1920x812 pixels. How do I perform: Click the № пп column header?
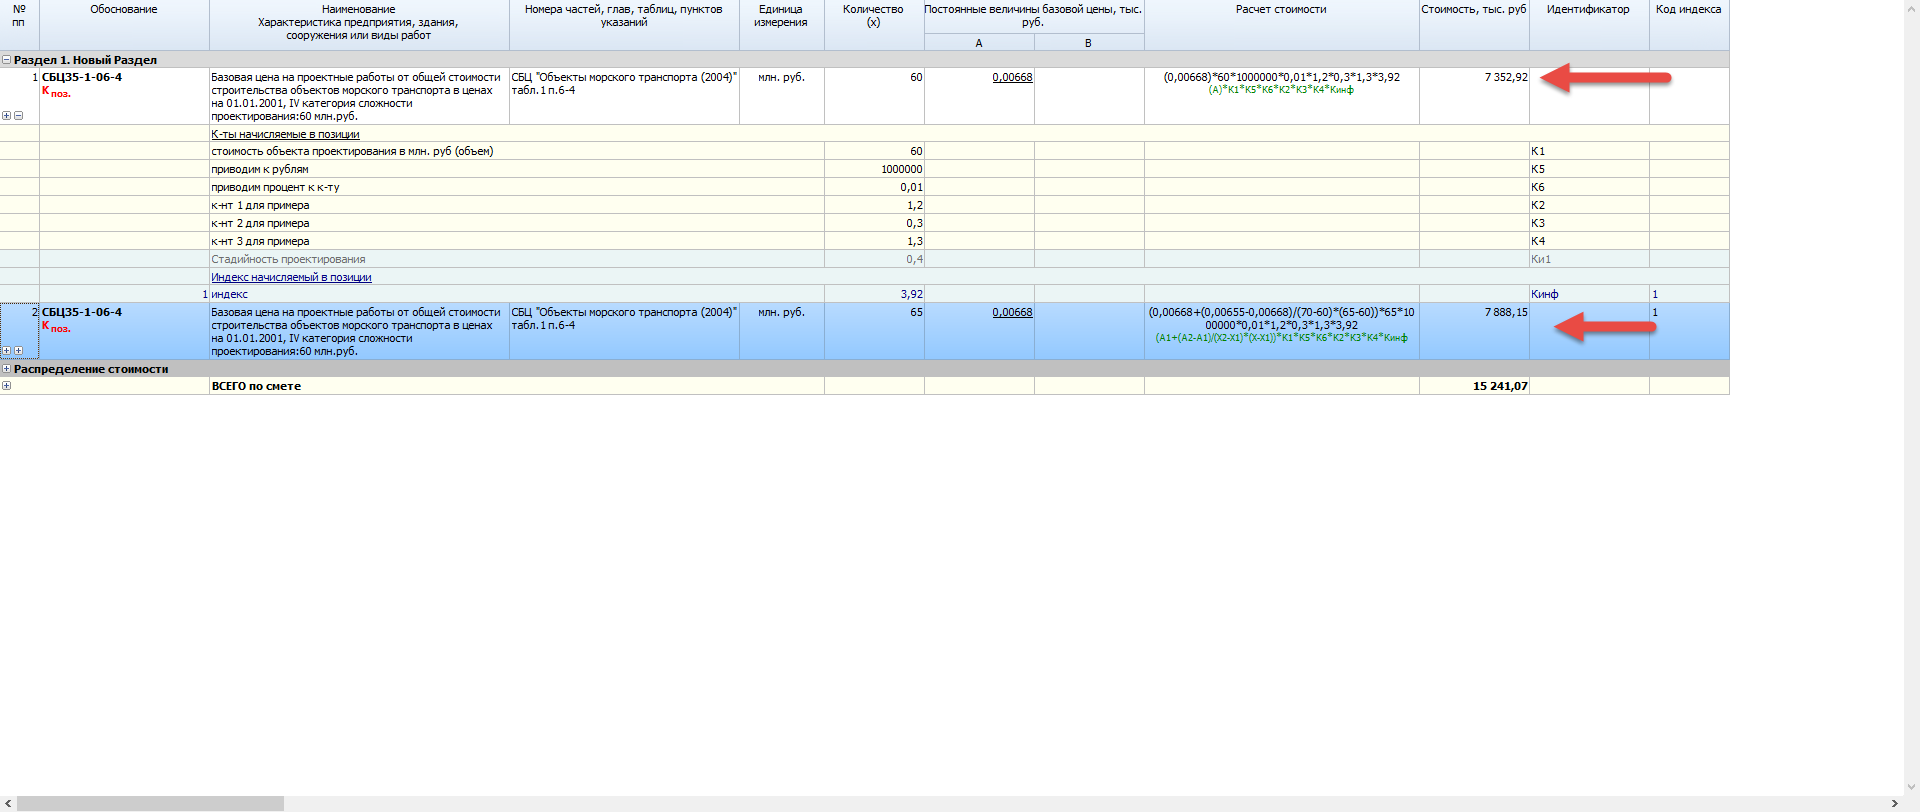click(x=19, y=25)
